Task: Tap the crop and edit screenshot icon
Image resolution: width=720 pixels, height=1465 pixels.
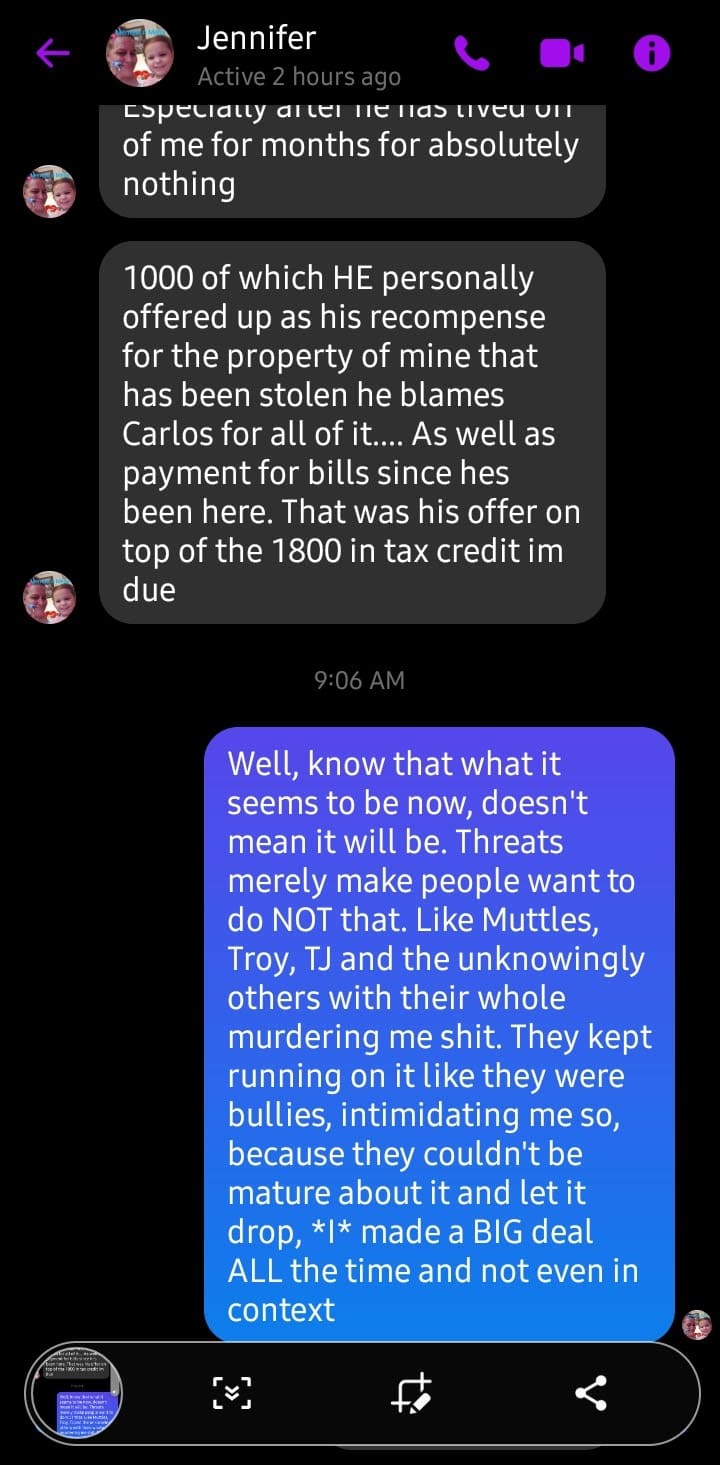Action: pos(412,1392)
